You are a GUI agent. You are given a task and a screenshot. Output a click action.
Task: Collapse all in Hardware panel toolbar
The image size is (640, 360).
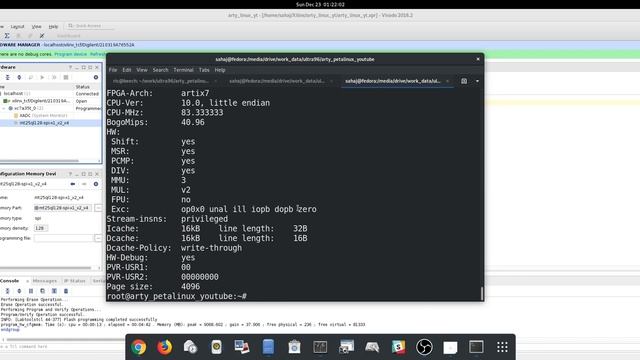(7, 77)
